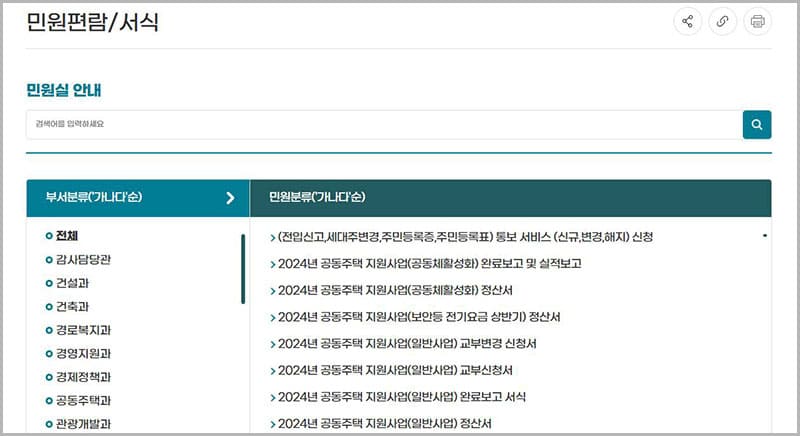
Task: Open the 통보 서비스 (신규,변경,해지) 신청 link
Action: [465, 237]
